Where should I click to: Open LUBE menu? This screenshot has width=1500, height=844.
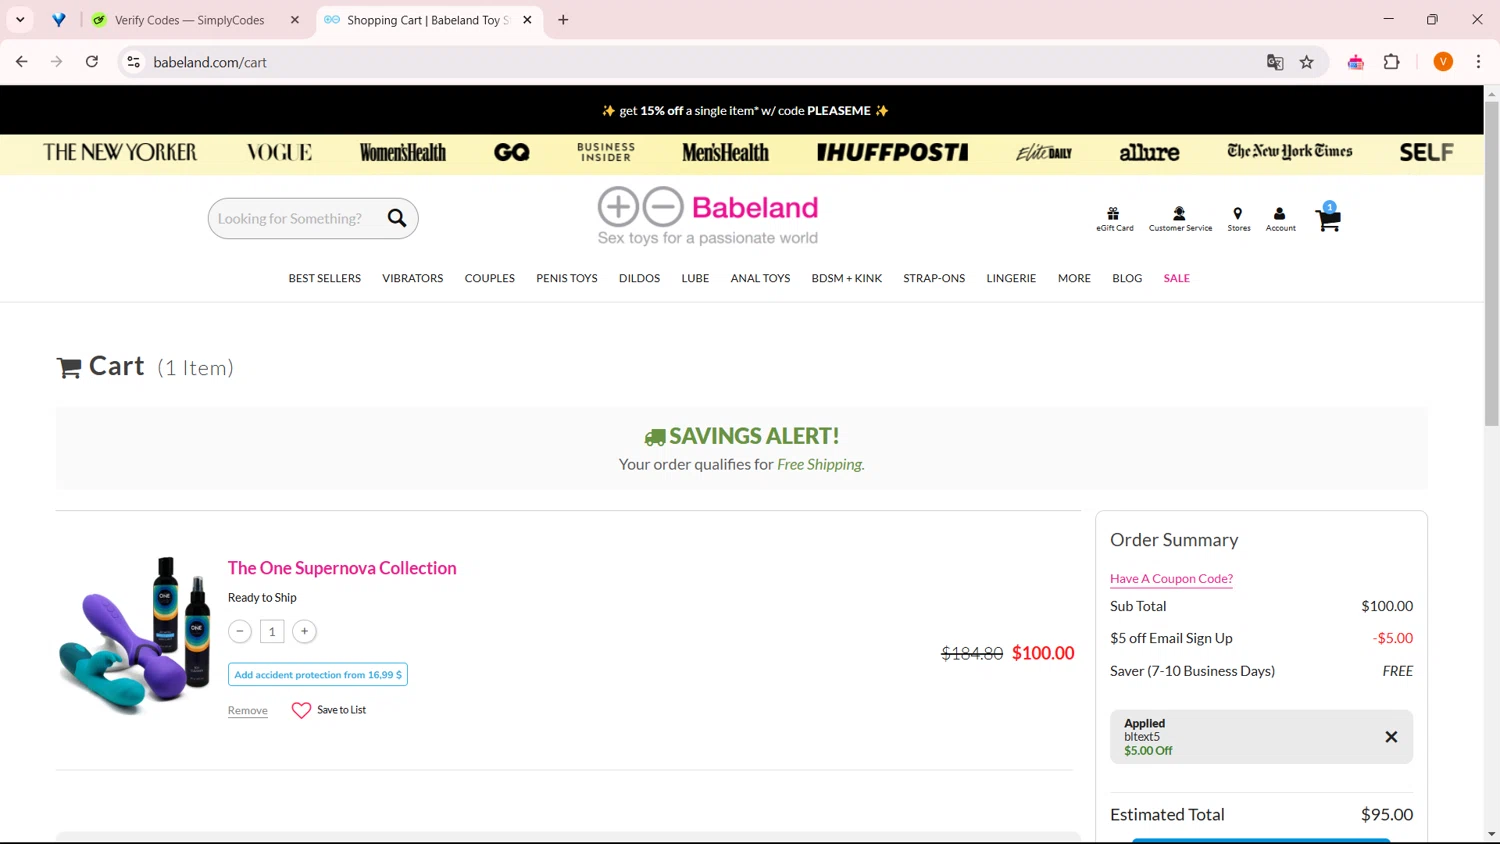pos(695,278)
